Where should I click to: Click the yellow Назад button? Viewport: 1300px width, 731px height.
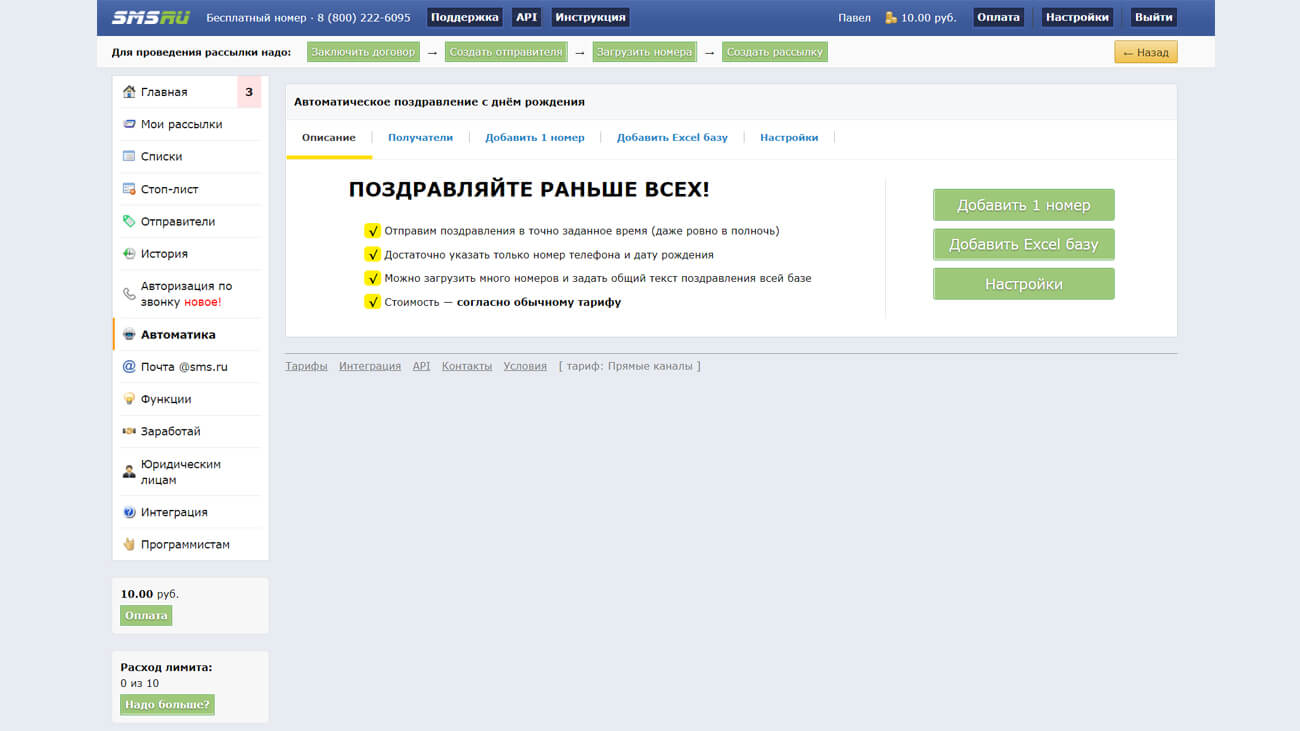pyautogui.click(x=1145, y=52)
